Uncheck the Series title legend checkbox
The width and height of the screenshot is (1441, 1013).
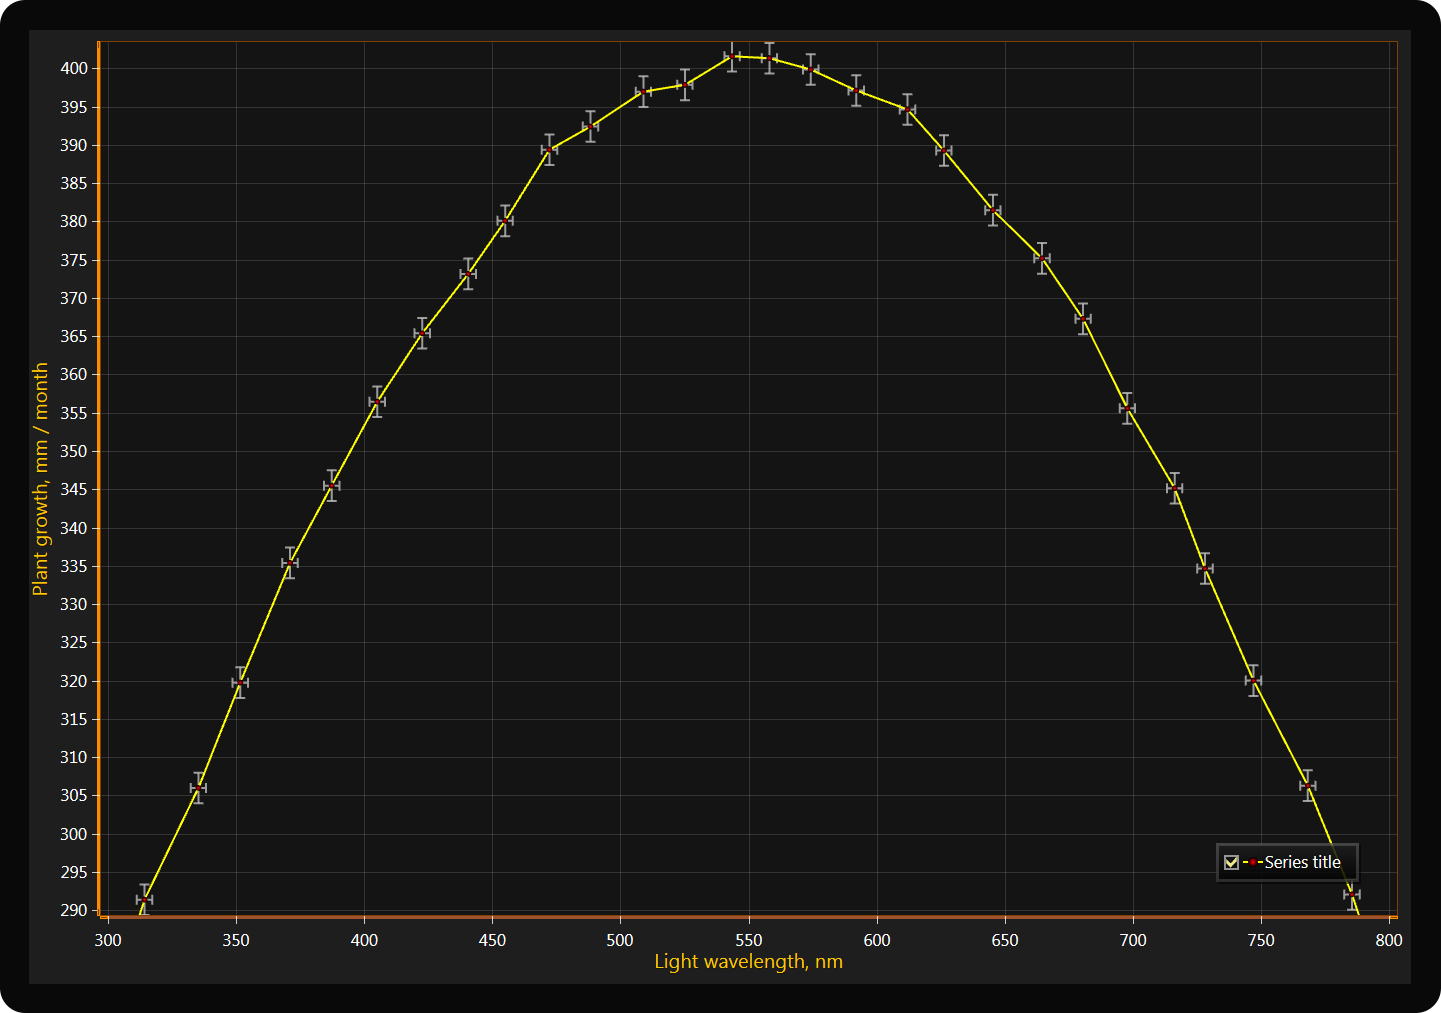(x=1231, y=862)
